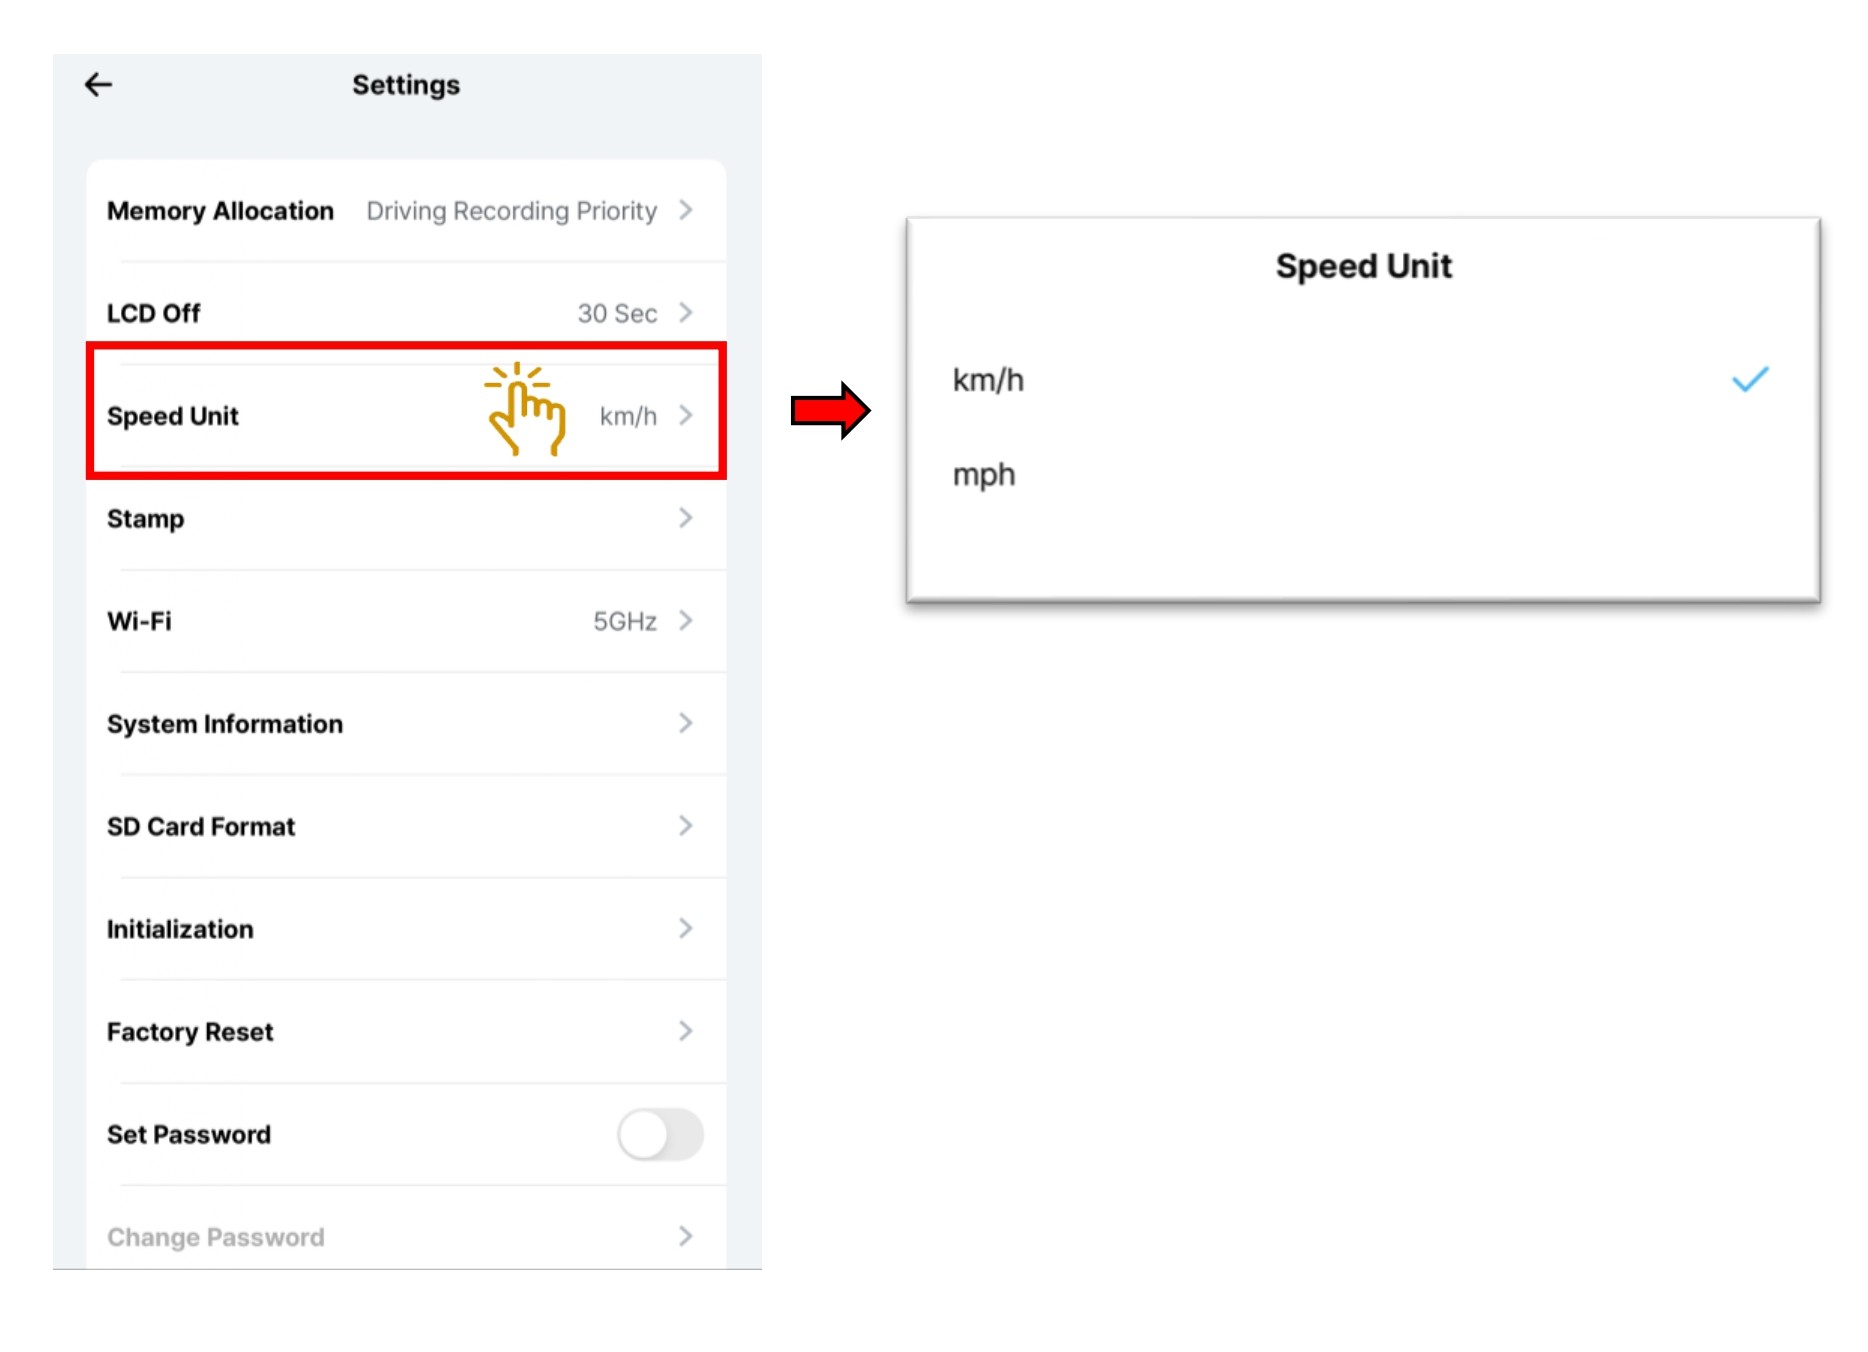Expand the Wi-Fi 5GHz chevron
Viewport: 1868px width, 1352px height.
point(686,621)
